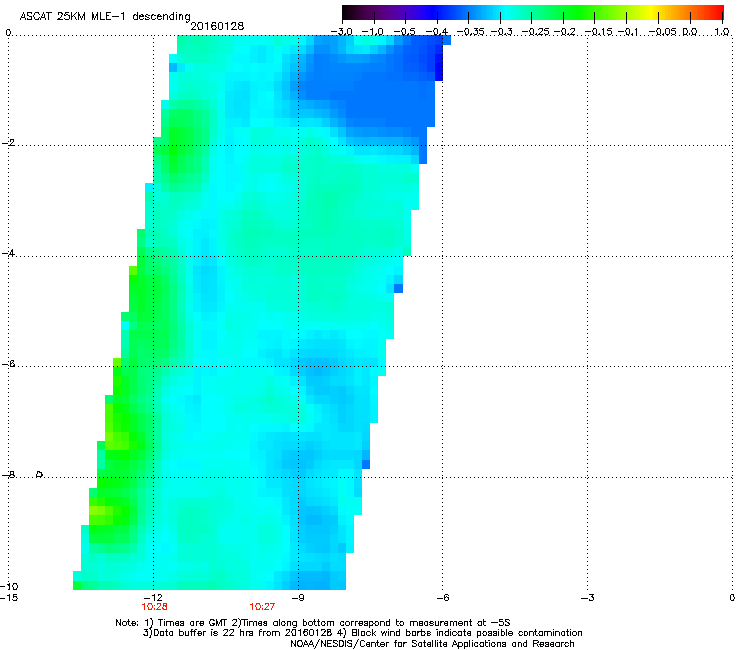Select the color scale label '-0.05'
This screenshot has height=650, width=740.
(663, 32)
